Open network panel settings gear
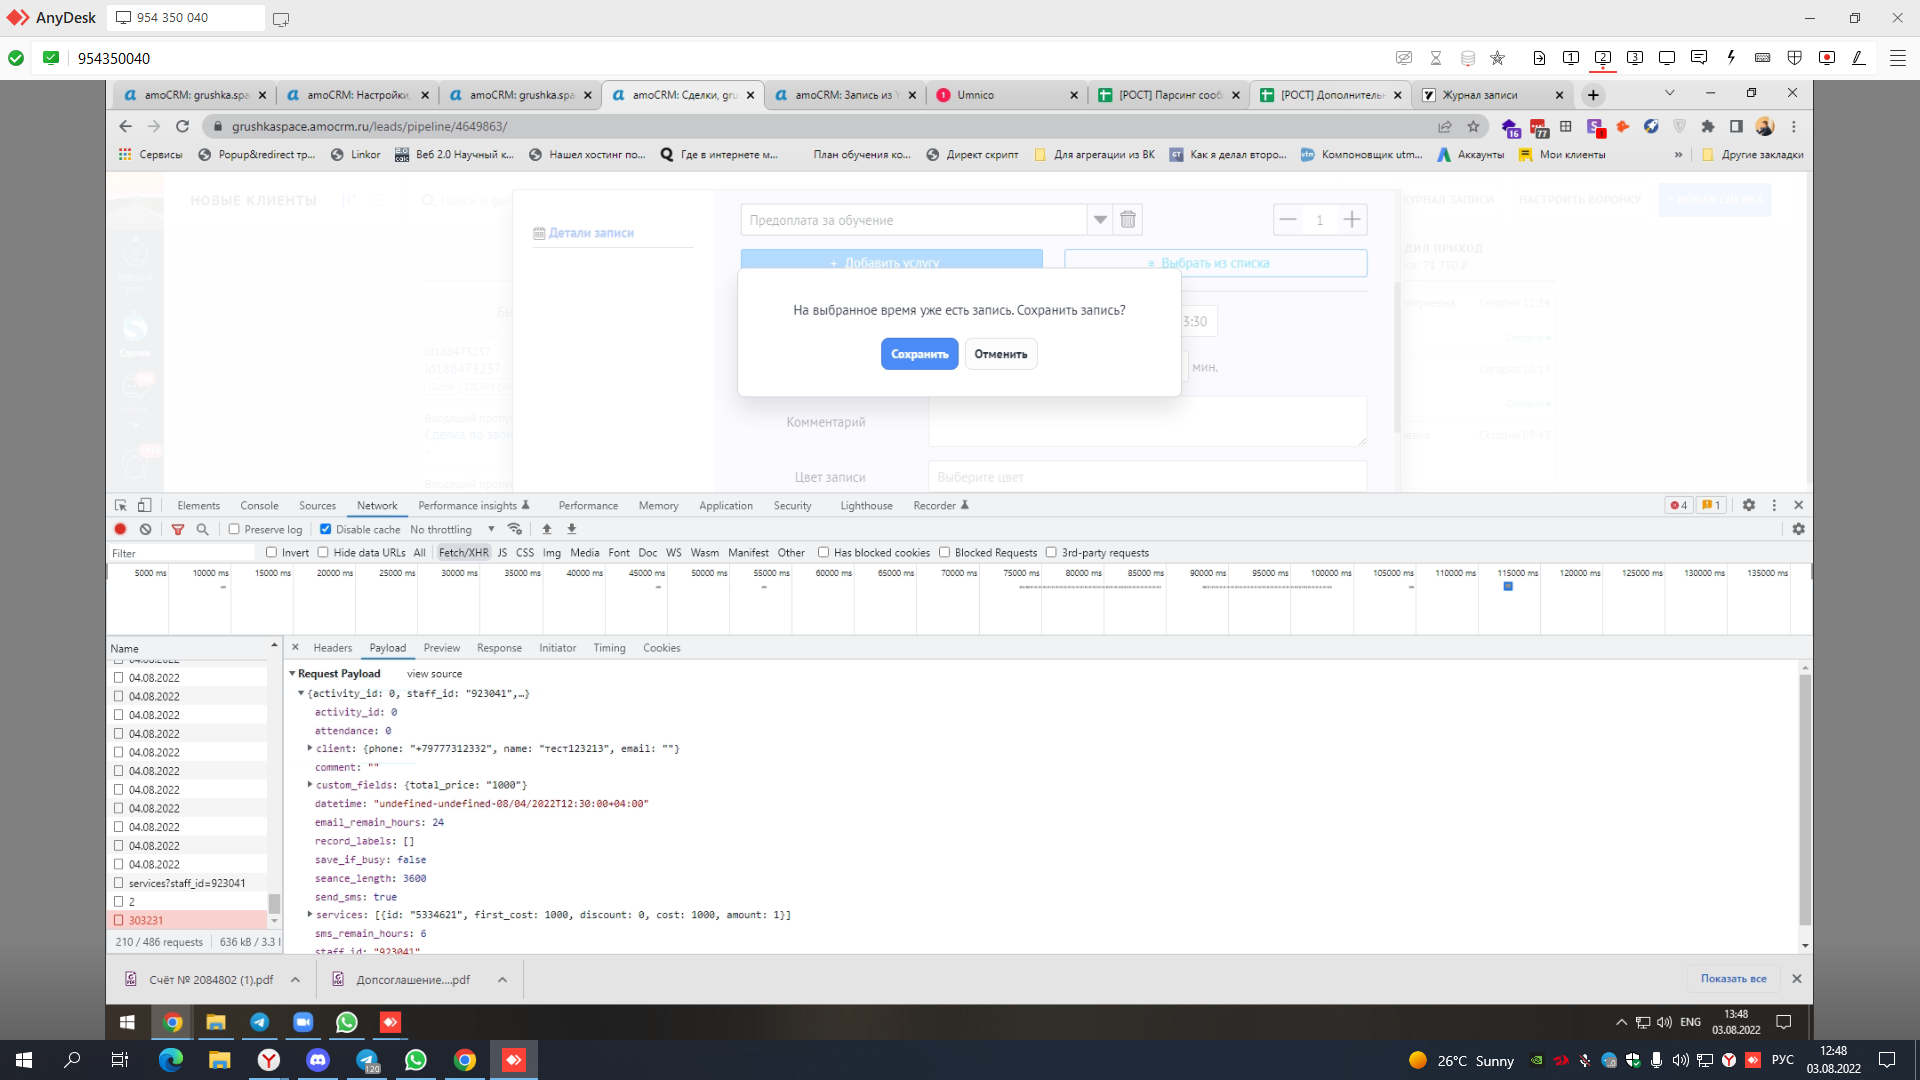The width and height of the screenshot is (1920, 1080). (1798, 529)
